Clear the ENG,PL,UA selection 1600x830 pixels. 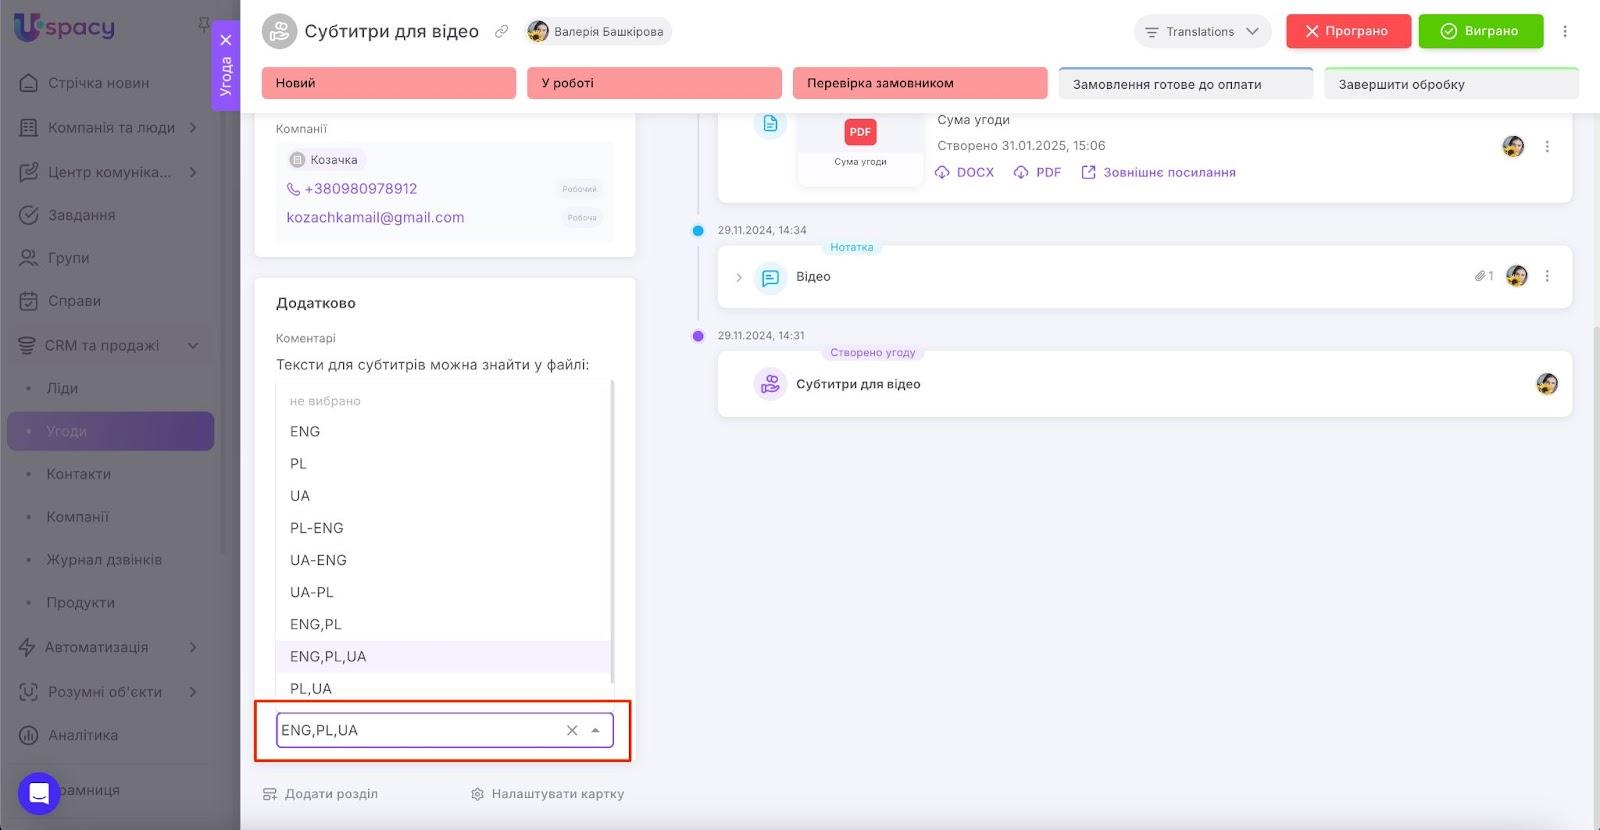pos(572,731)
